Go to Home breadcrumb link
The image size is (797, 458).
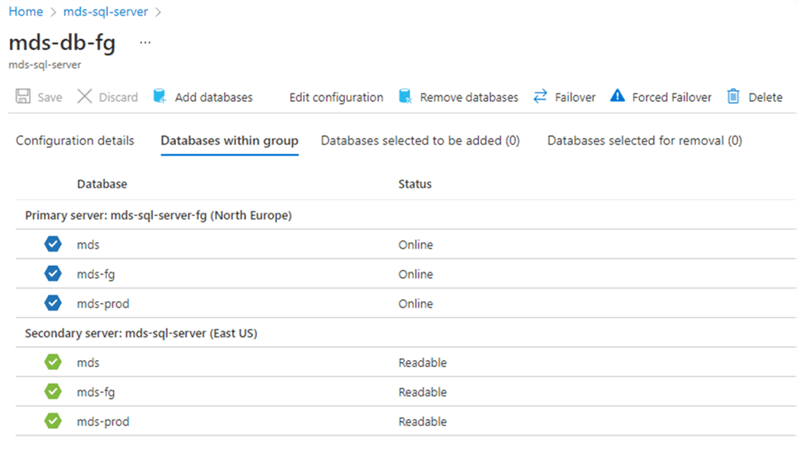click(26, 12)
